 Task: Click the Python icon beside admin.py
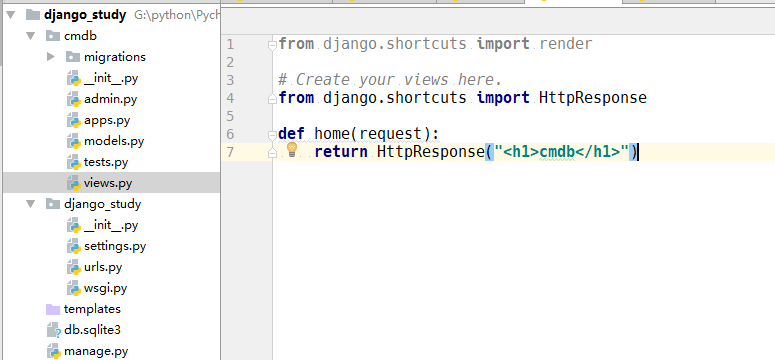[x=74, y=99]
